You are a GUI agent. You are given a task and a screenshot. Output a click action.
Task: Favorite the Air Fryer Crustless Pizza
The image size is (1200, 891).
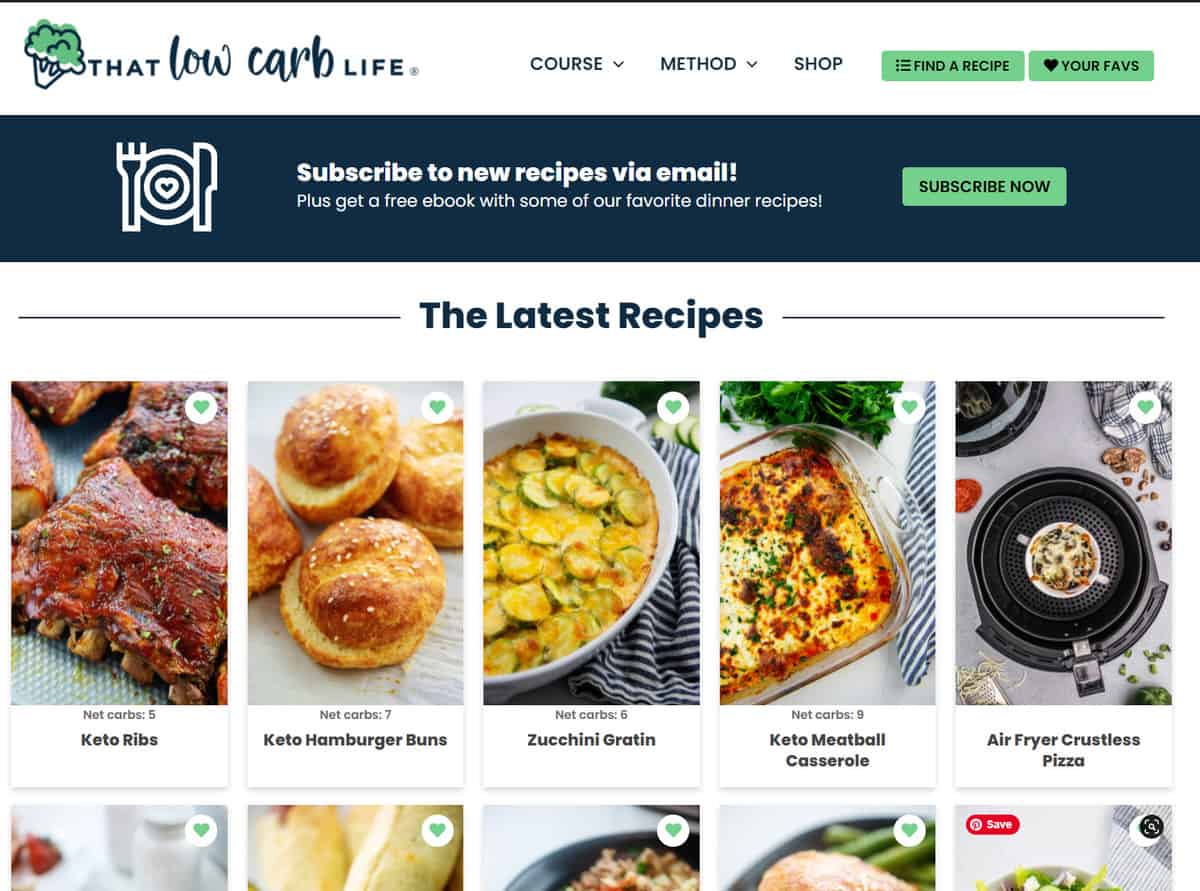click(1145, 407)
